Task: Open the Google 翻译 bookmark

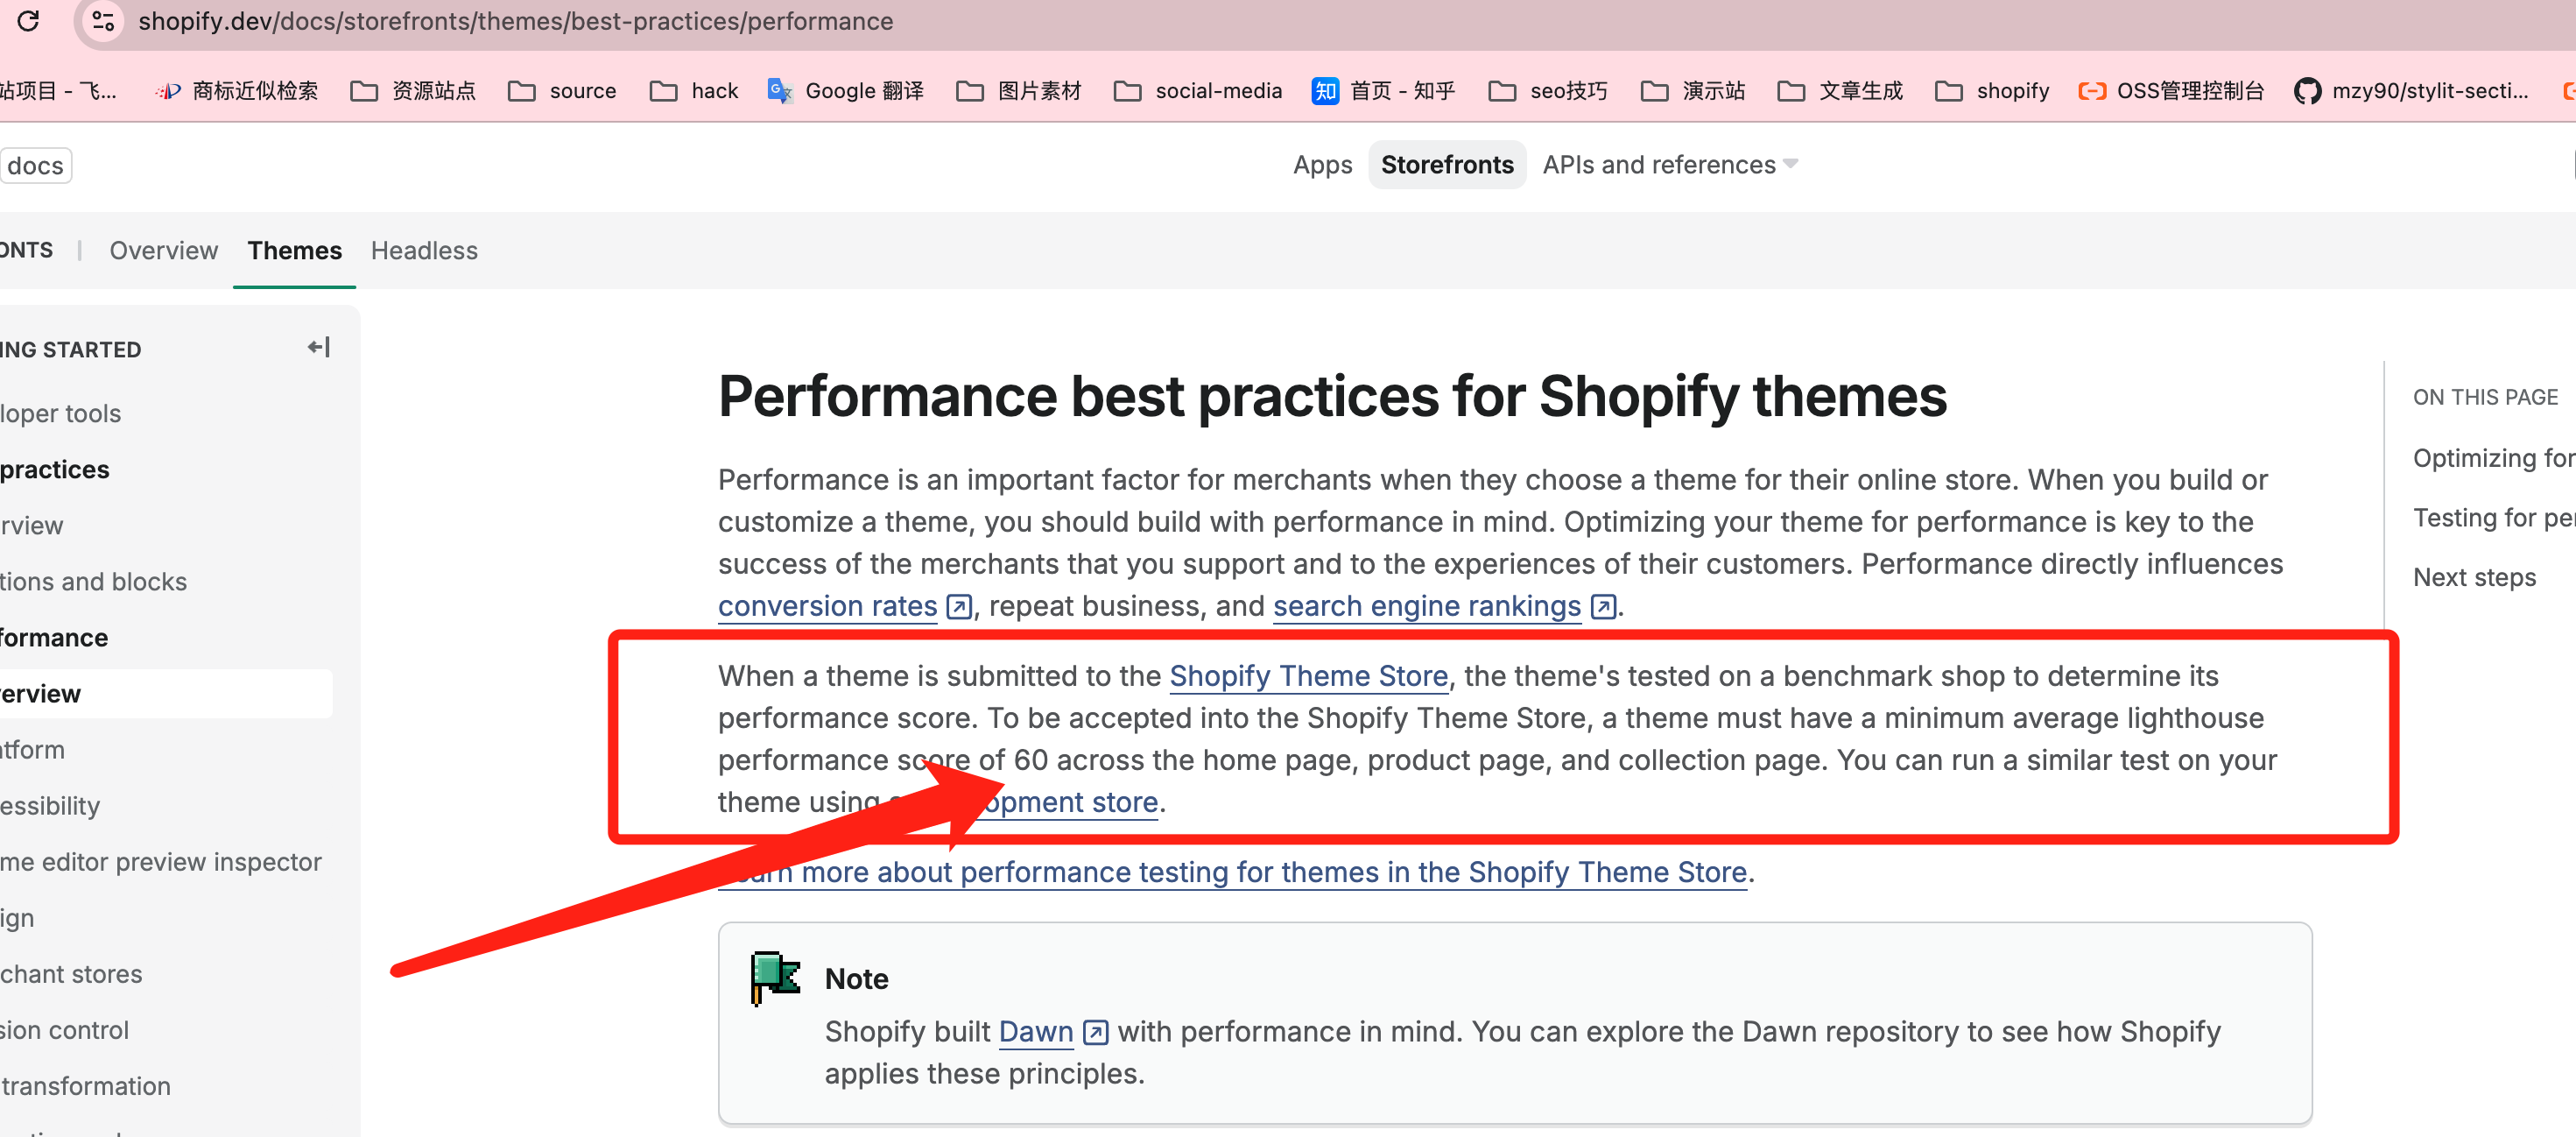Action: pos(845,90)
